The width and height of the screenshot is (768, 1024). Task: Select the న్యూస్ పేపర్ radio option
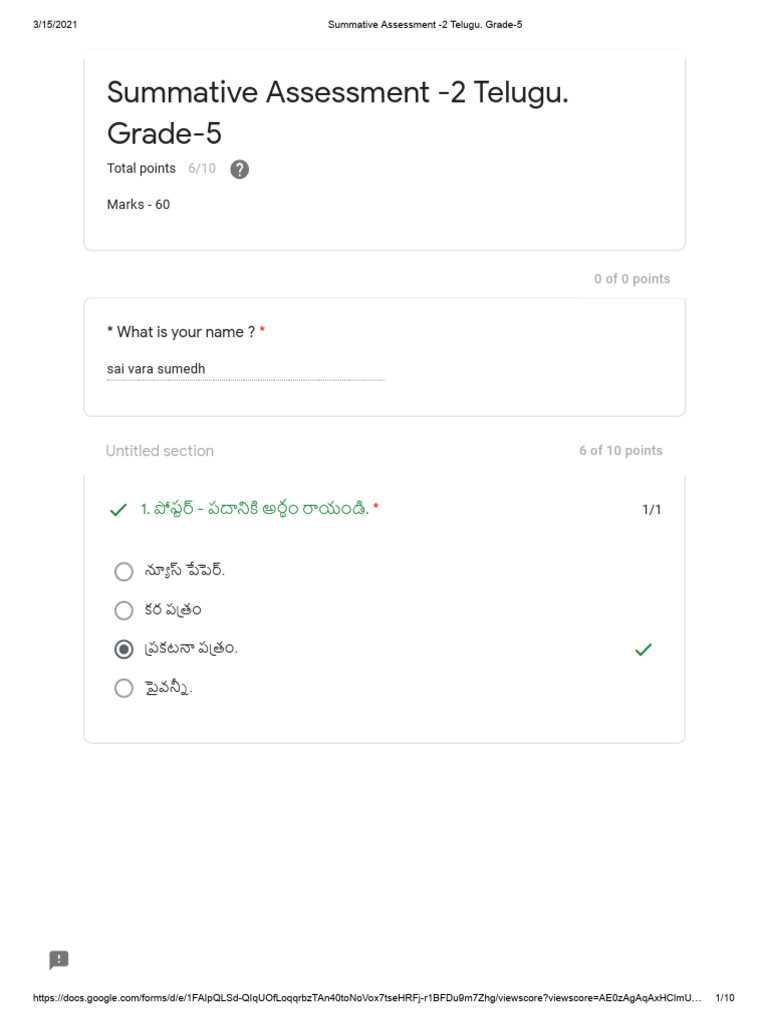(x=124, y=571)
